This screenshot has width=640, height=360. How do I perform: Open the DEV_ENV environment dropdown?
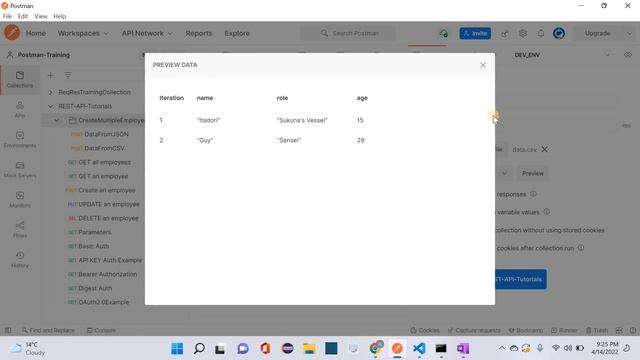563,55
